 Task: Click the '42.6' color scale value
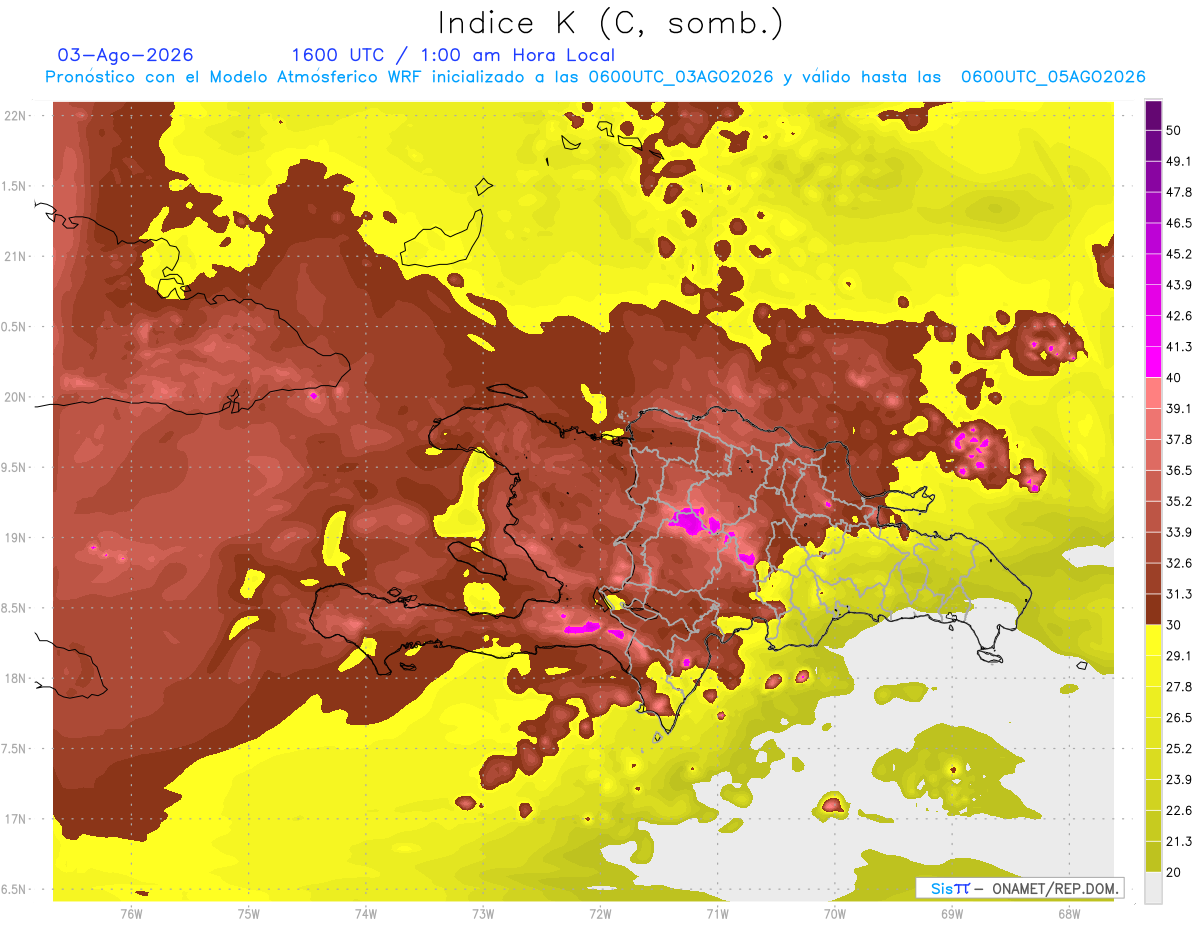[1179, 316]
